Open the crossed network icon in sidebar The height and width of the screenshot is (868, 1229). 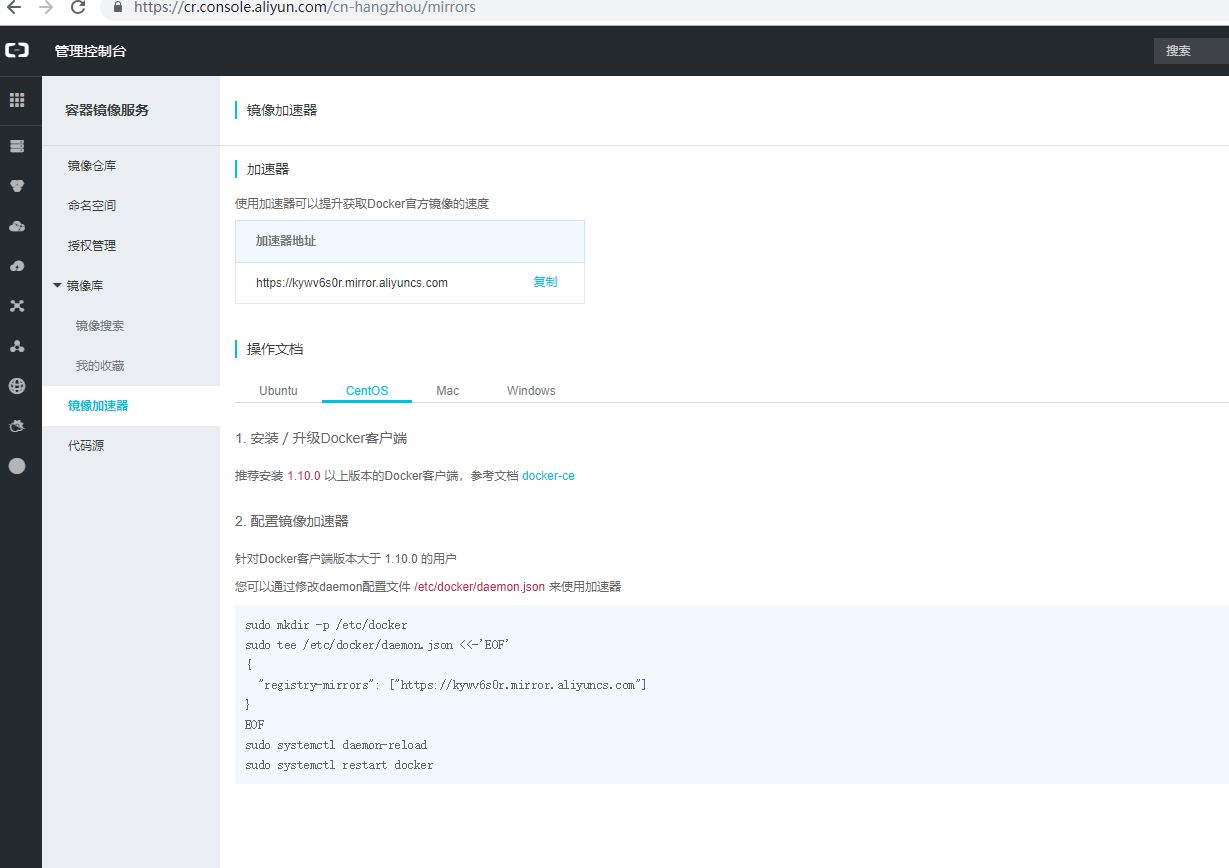point(17,306)
